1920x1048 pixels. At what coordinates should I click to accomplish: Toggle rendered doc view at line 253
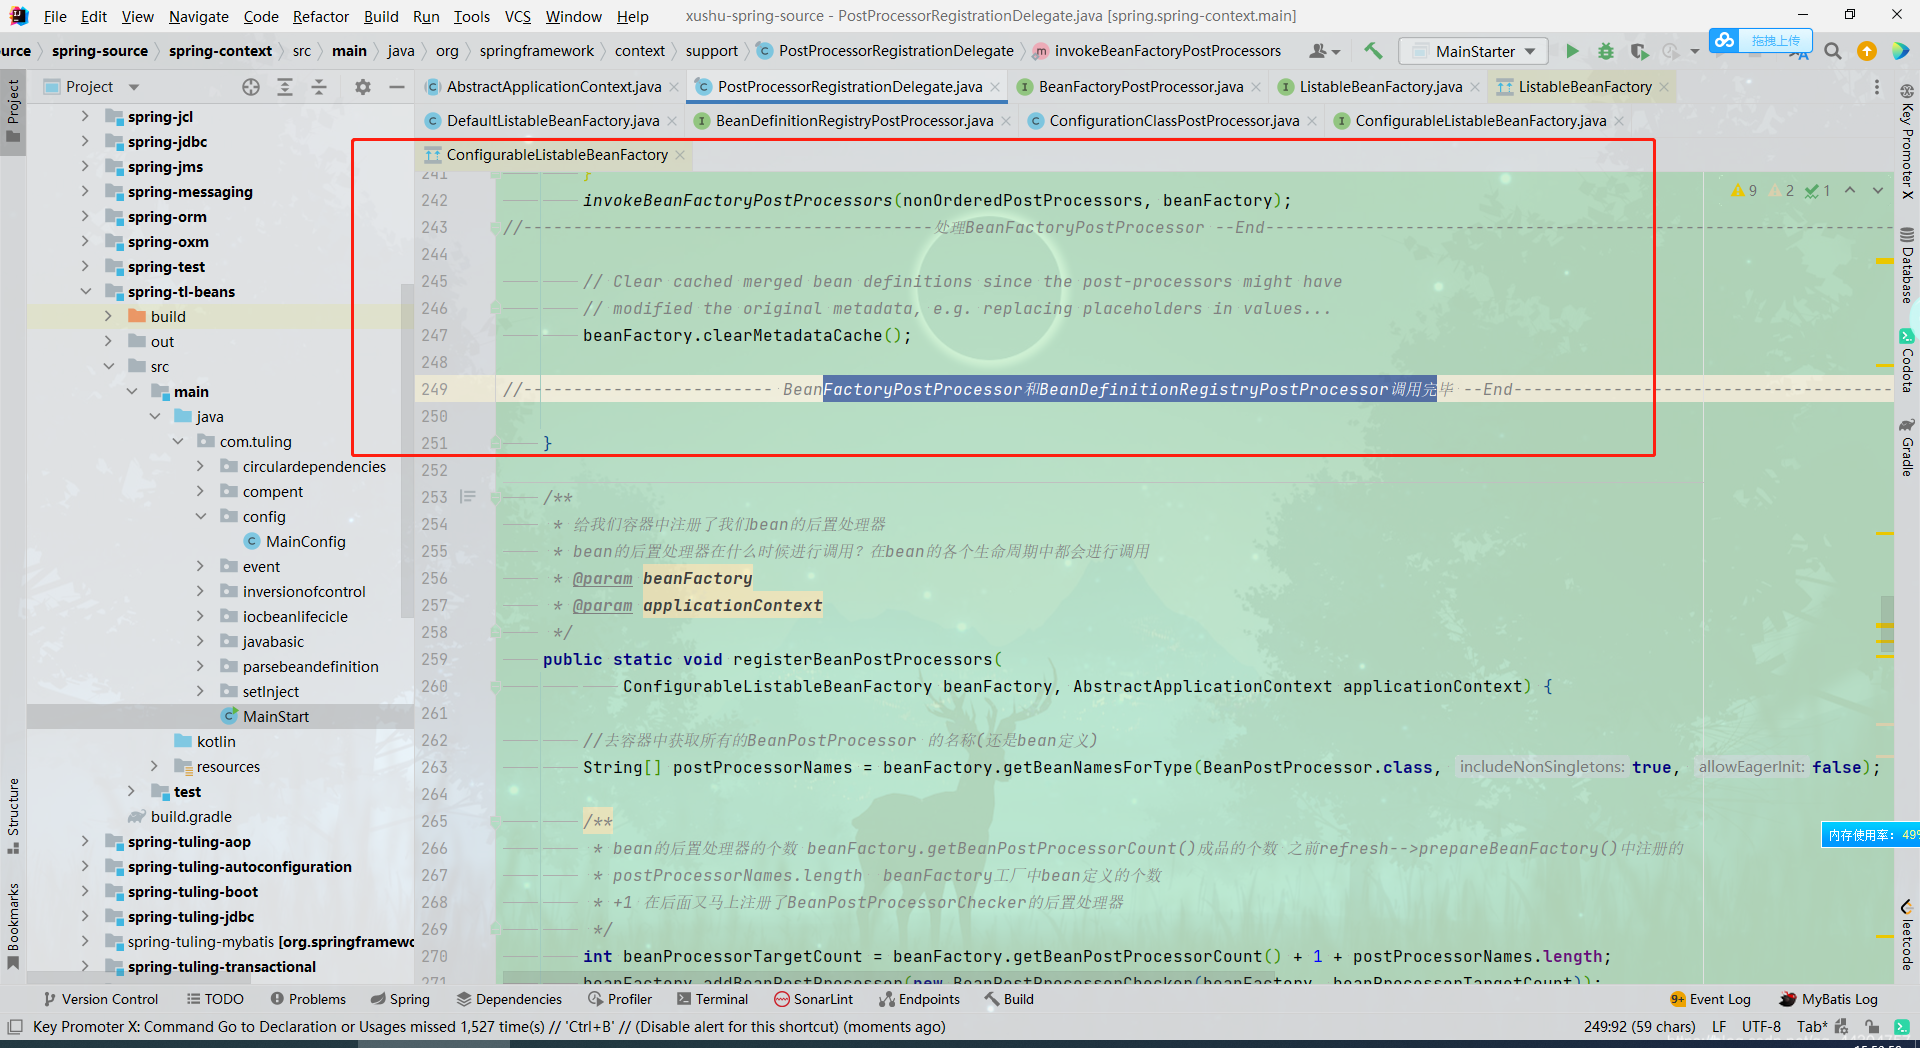pyautogui.click(x=467, y=497)
